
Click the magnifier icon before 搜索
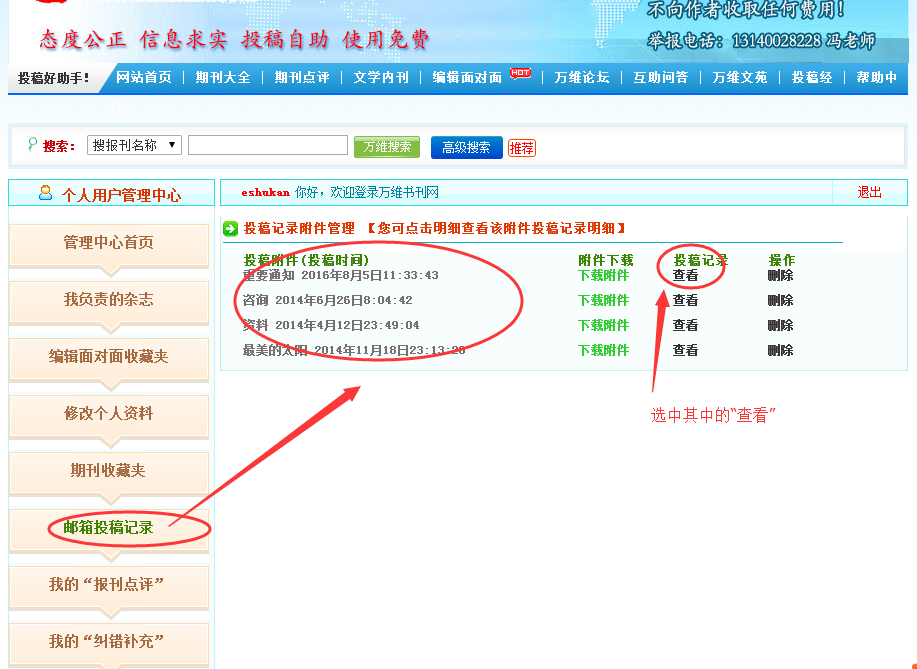click(x=32, y=145)
